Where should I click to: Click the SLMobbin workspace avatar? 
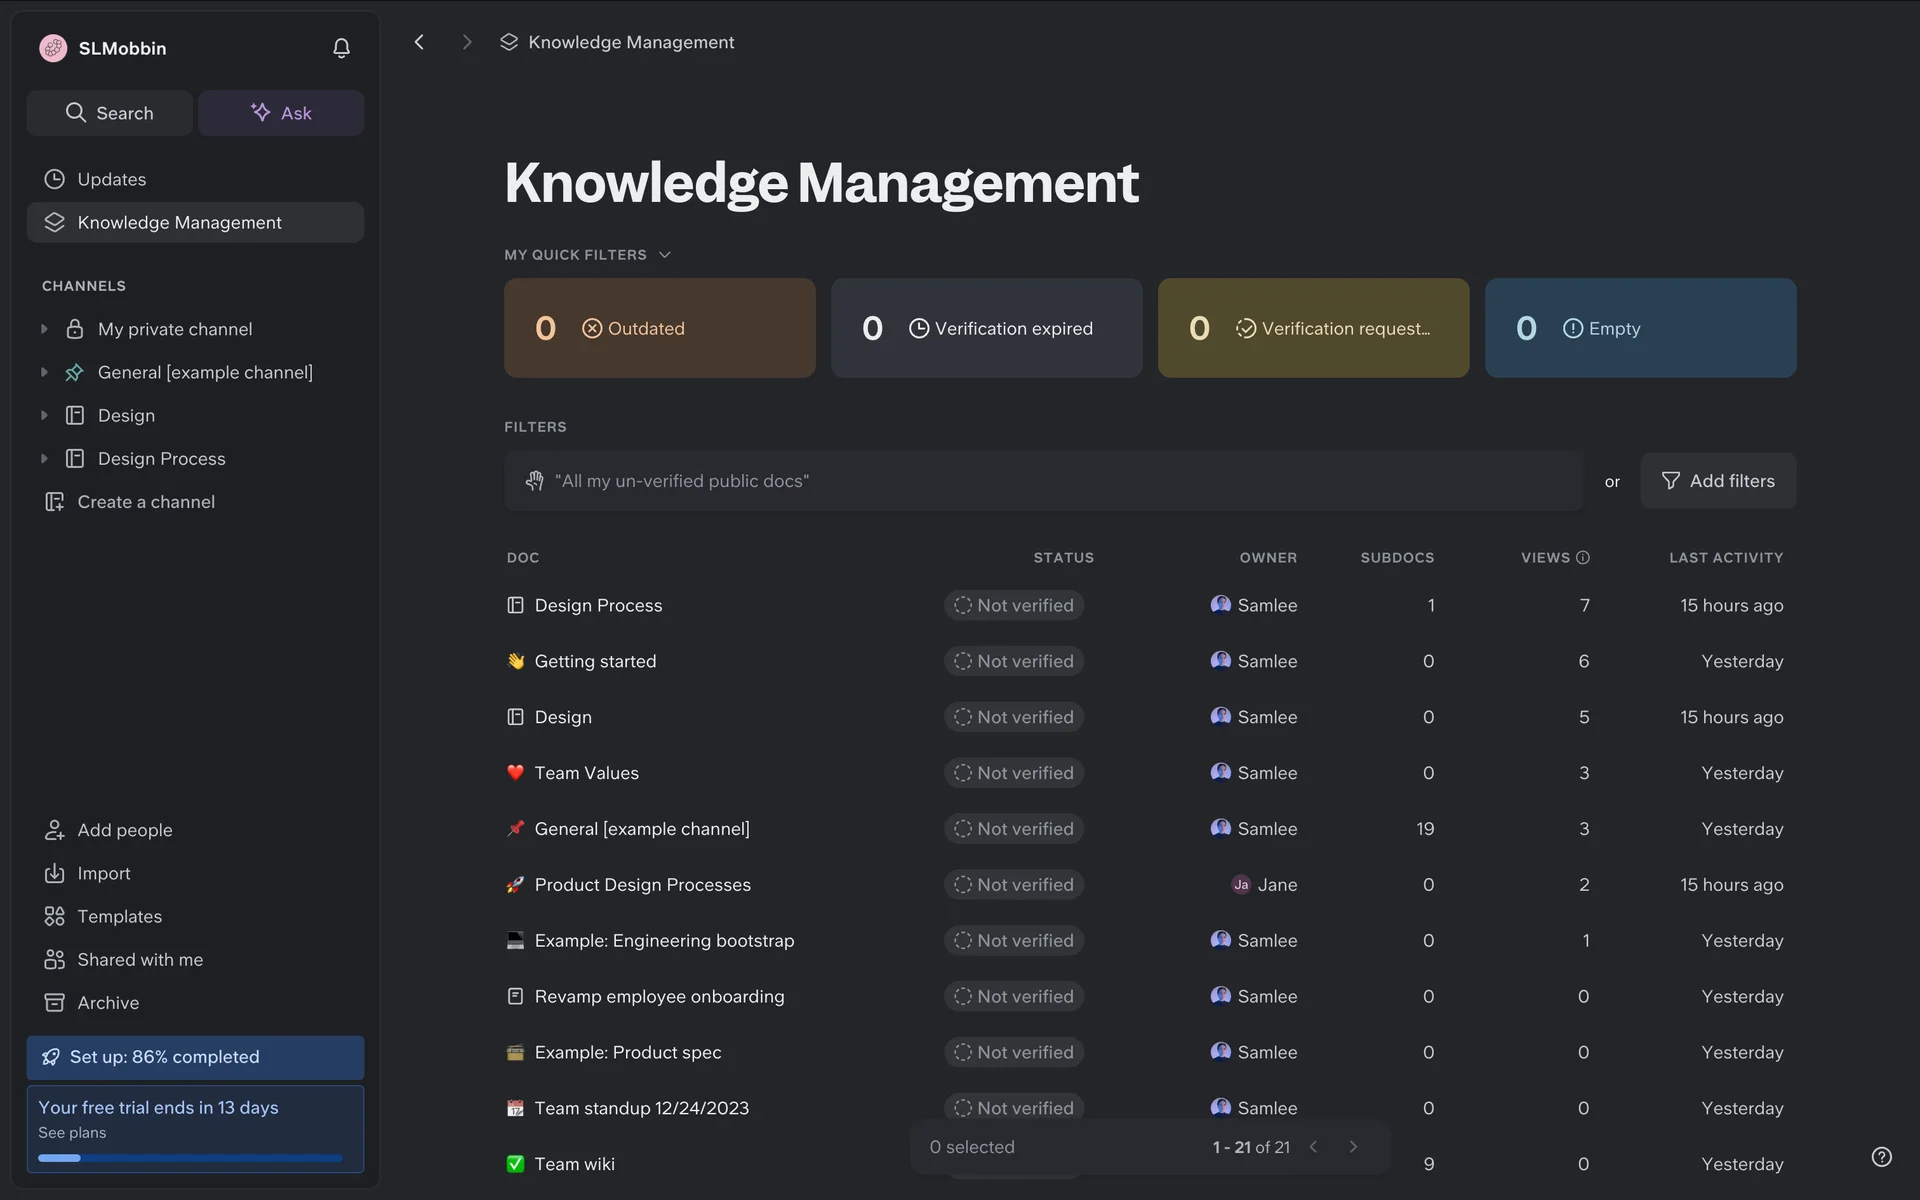point(53,48)
